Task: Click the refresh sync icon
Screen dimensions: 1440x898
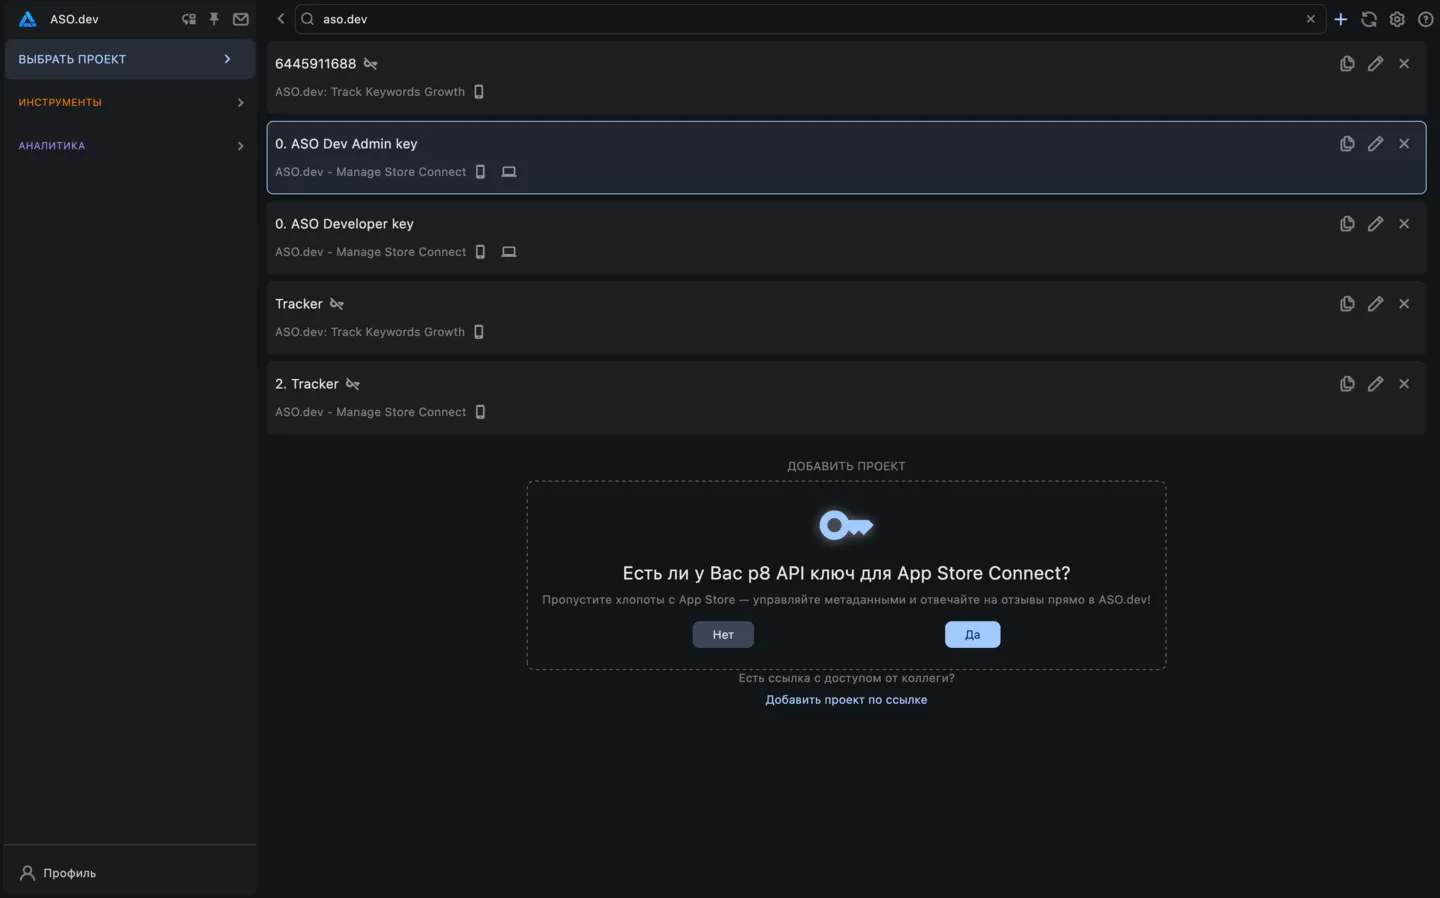Action: pos(1369,19)
